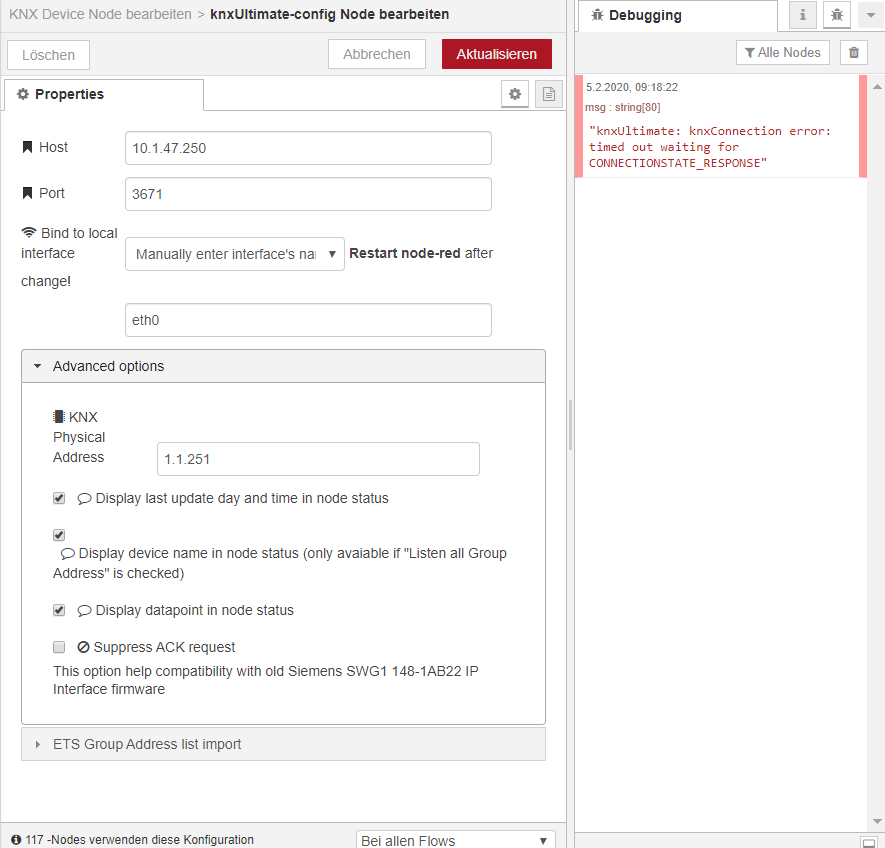Image resolution: width=885 pixels, height=848 pixels.
Task: Clear debug messages with trash icon
Action: click(x=853, y=52)
